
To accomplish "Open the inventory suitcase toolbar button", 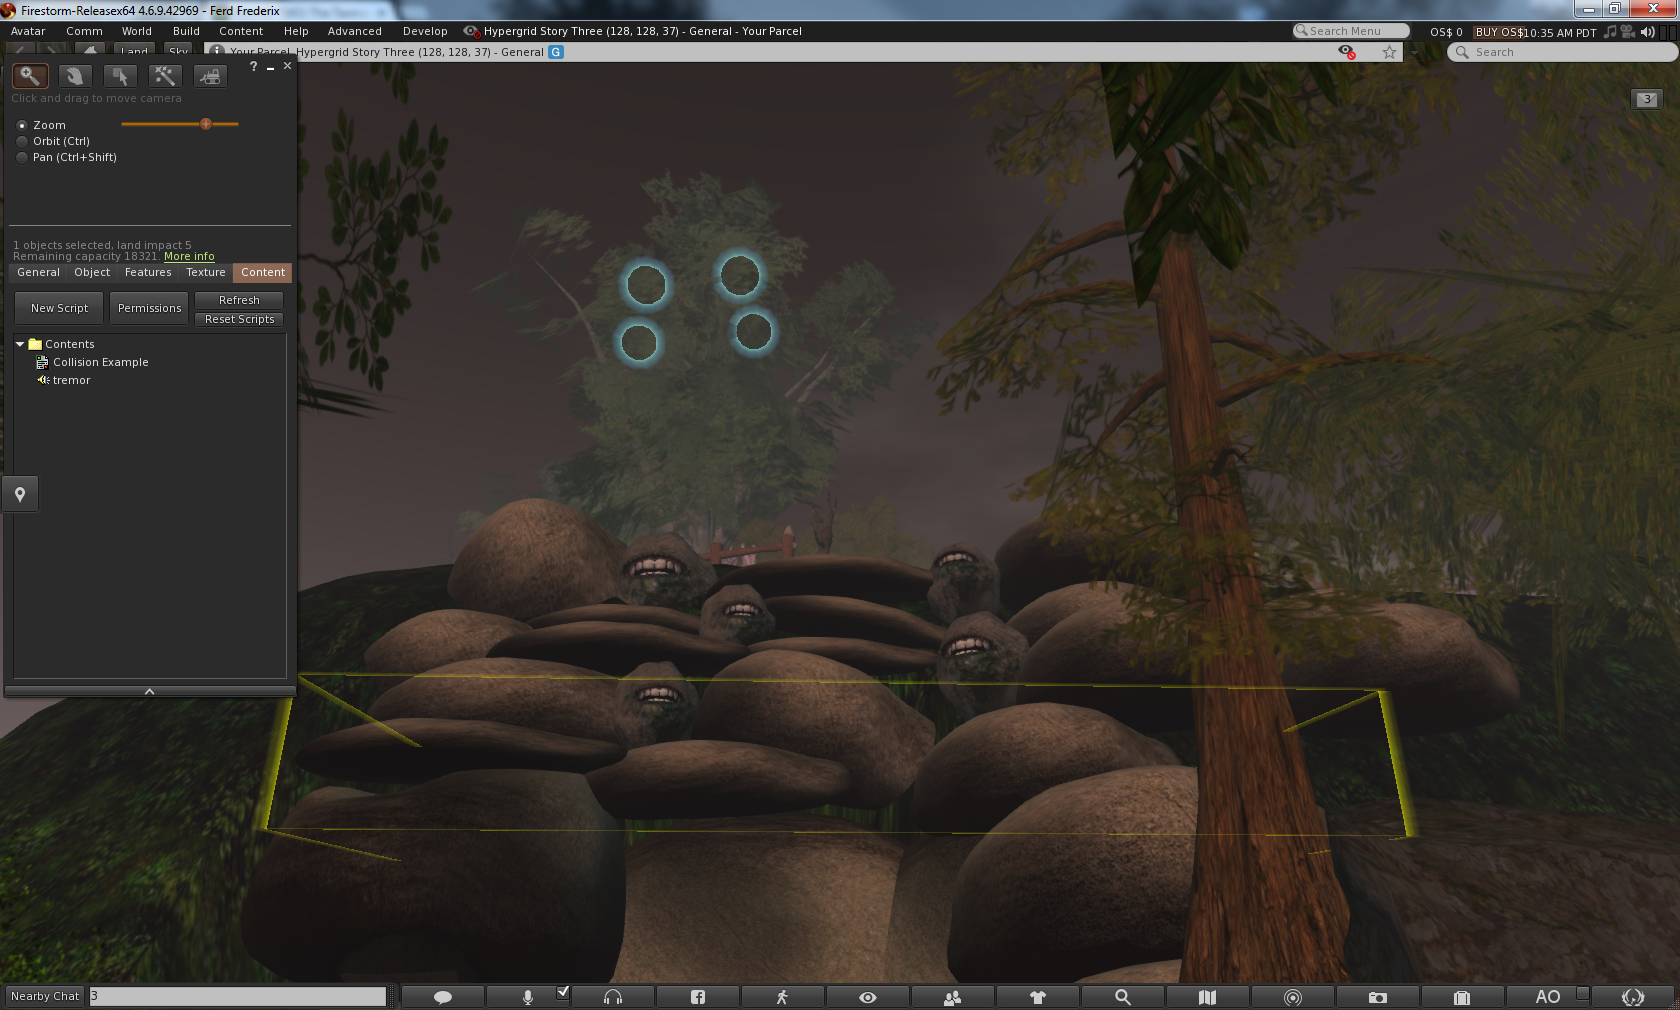I will point(1461,997).
